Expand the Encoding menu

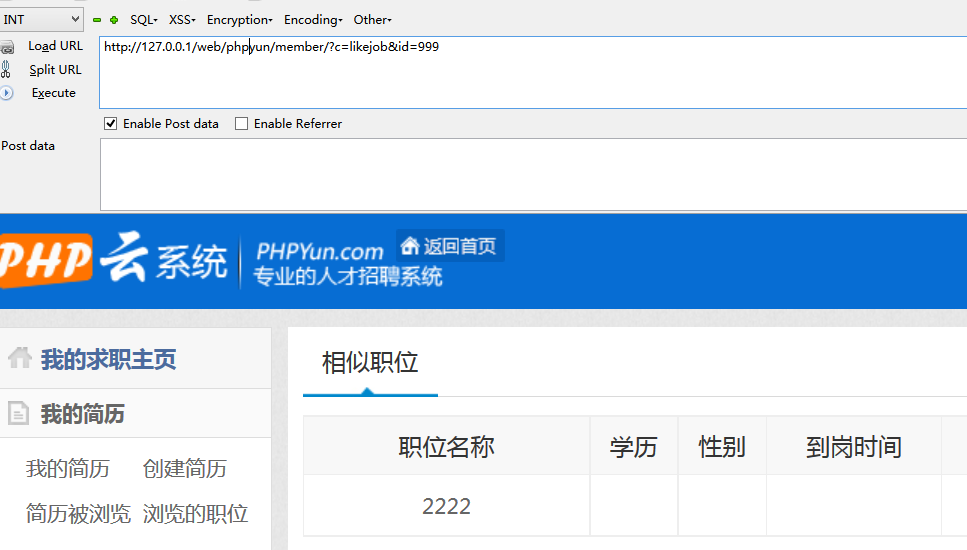(x=313, y=20)
